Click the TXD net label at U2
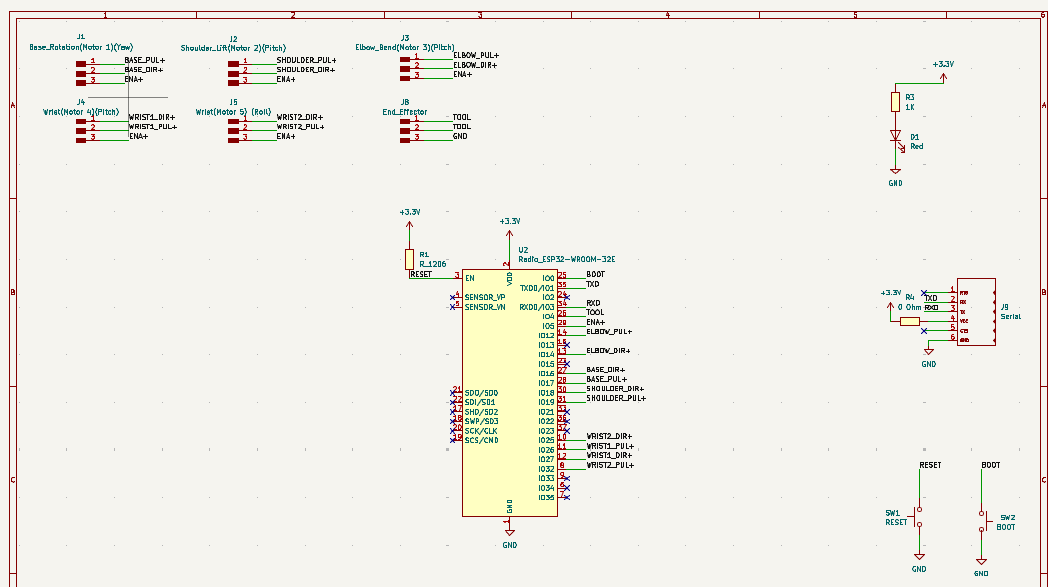 click(x=593, y=284)
